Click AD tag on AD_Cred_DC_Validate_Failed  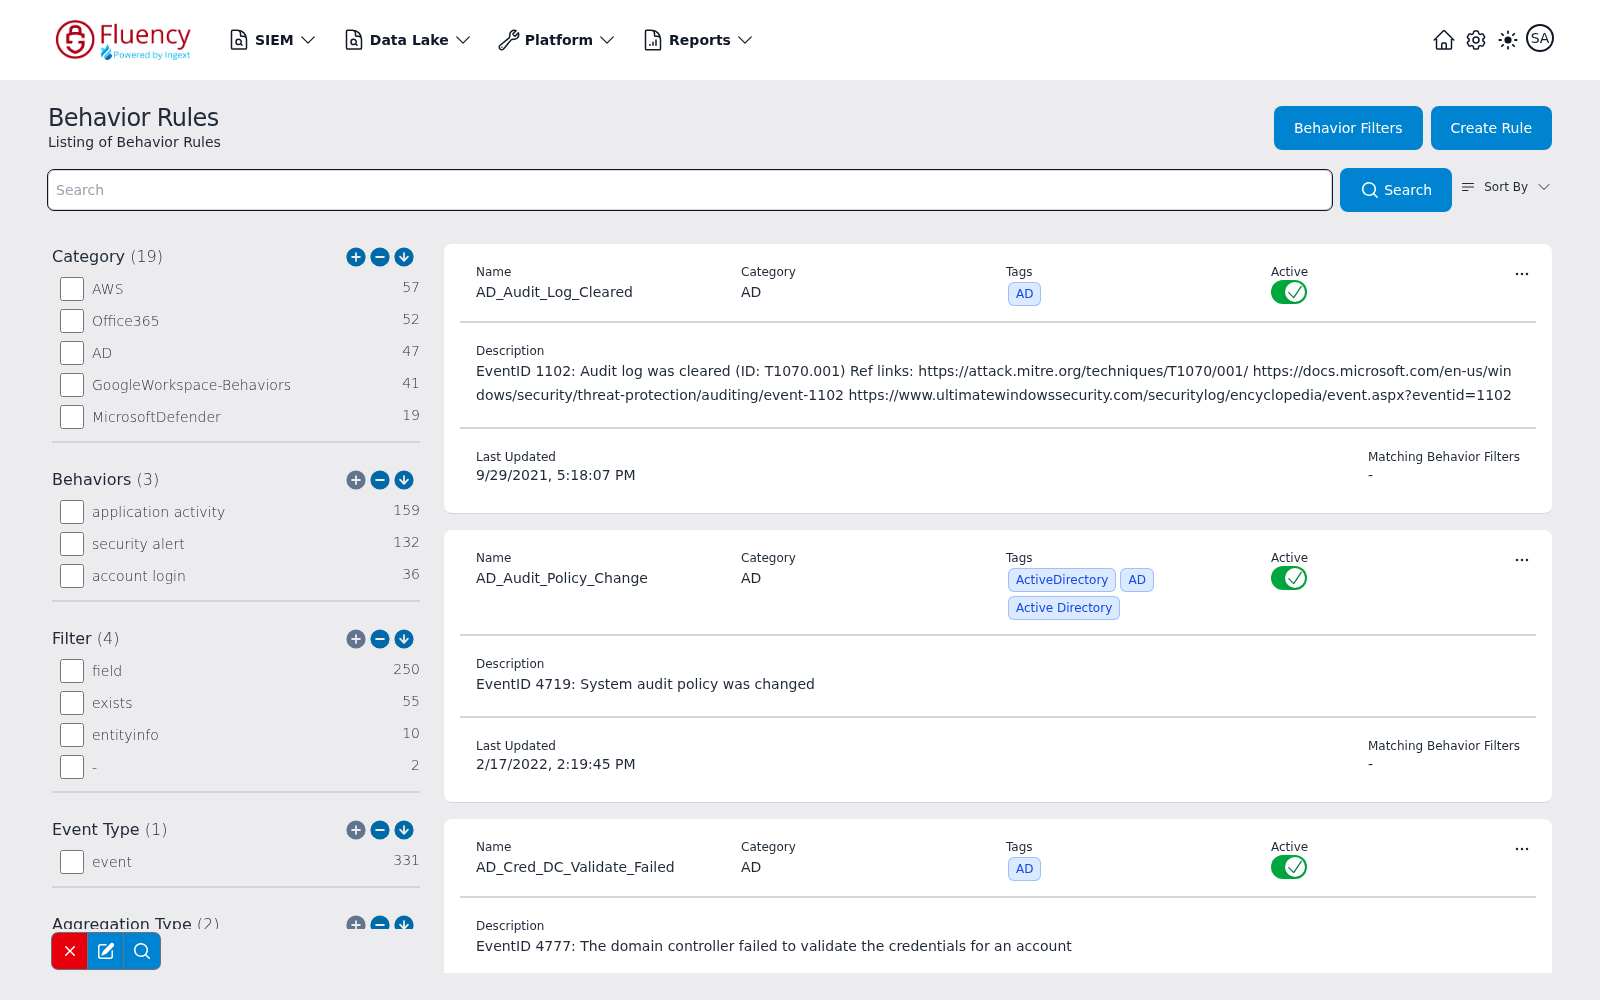click(x=1024, y=869)
